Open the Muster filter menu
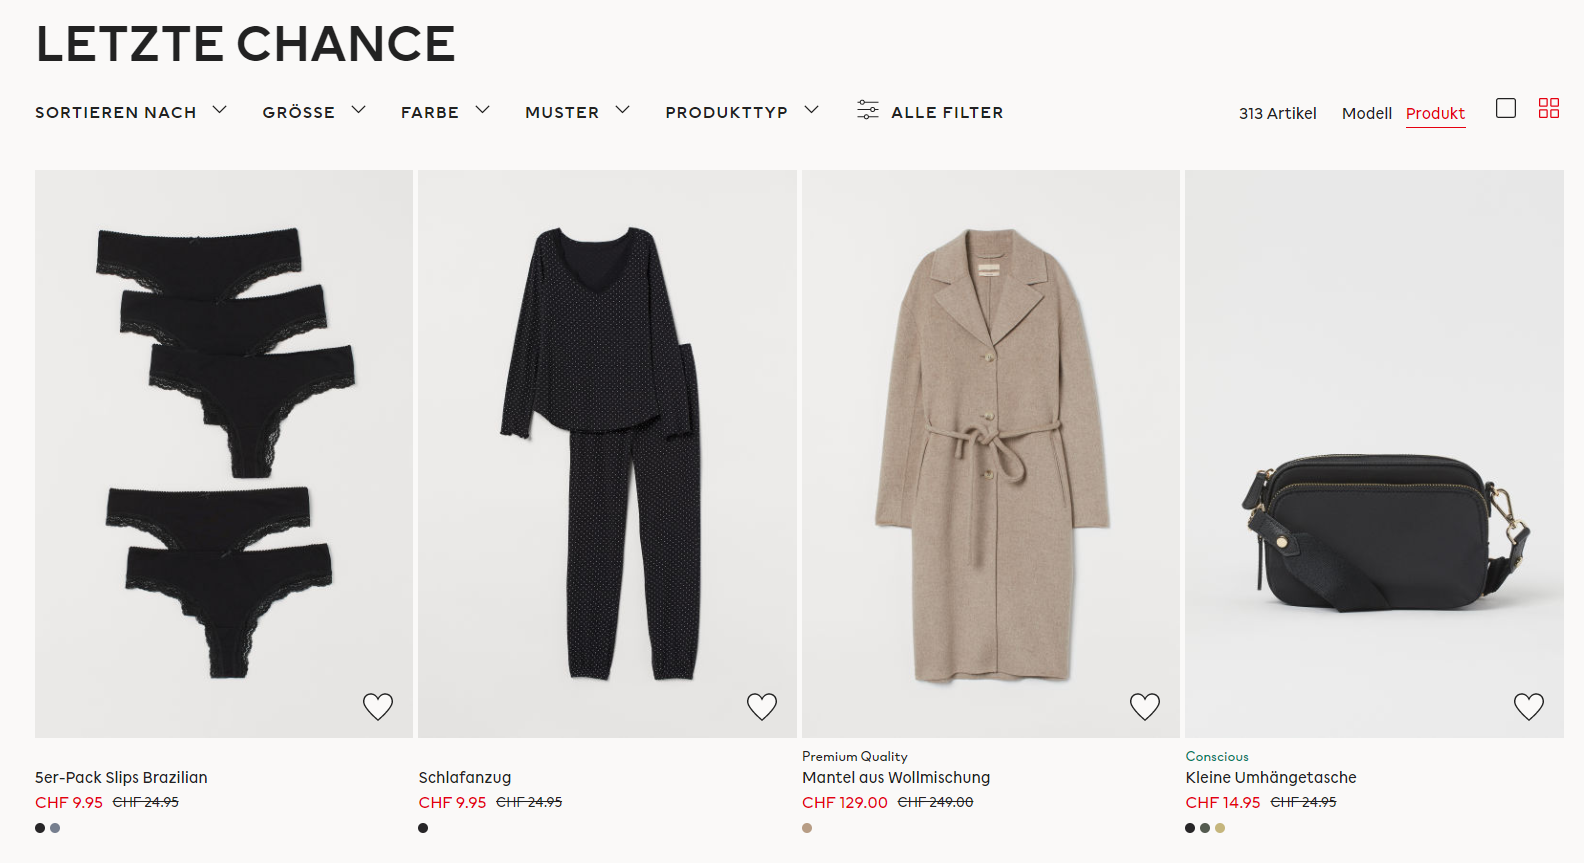This screenshot has width=1584, height=863. [x=577, y=112]
